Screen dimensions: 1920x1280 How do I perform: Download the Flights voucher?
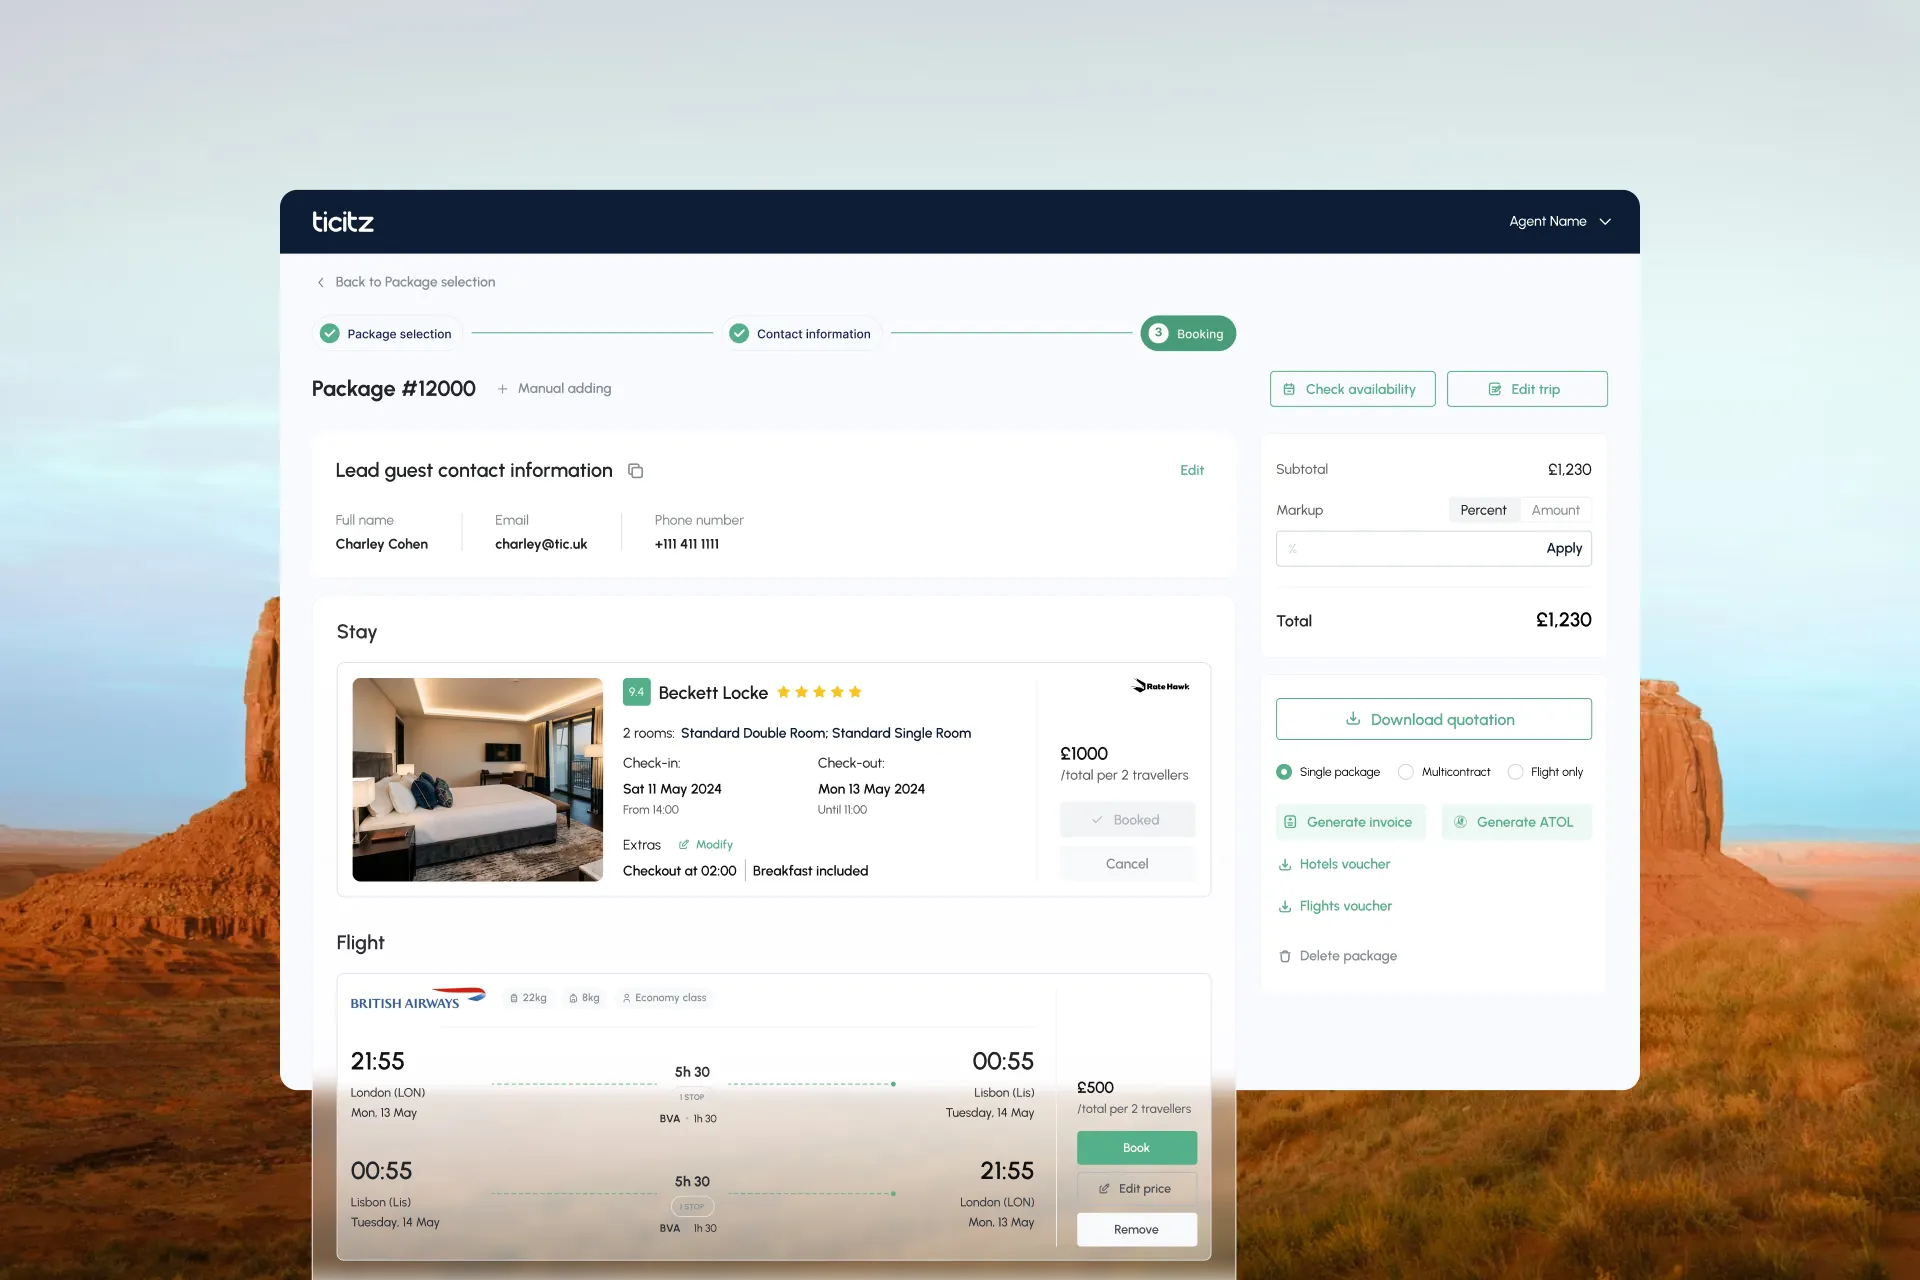1335,906
